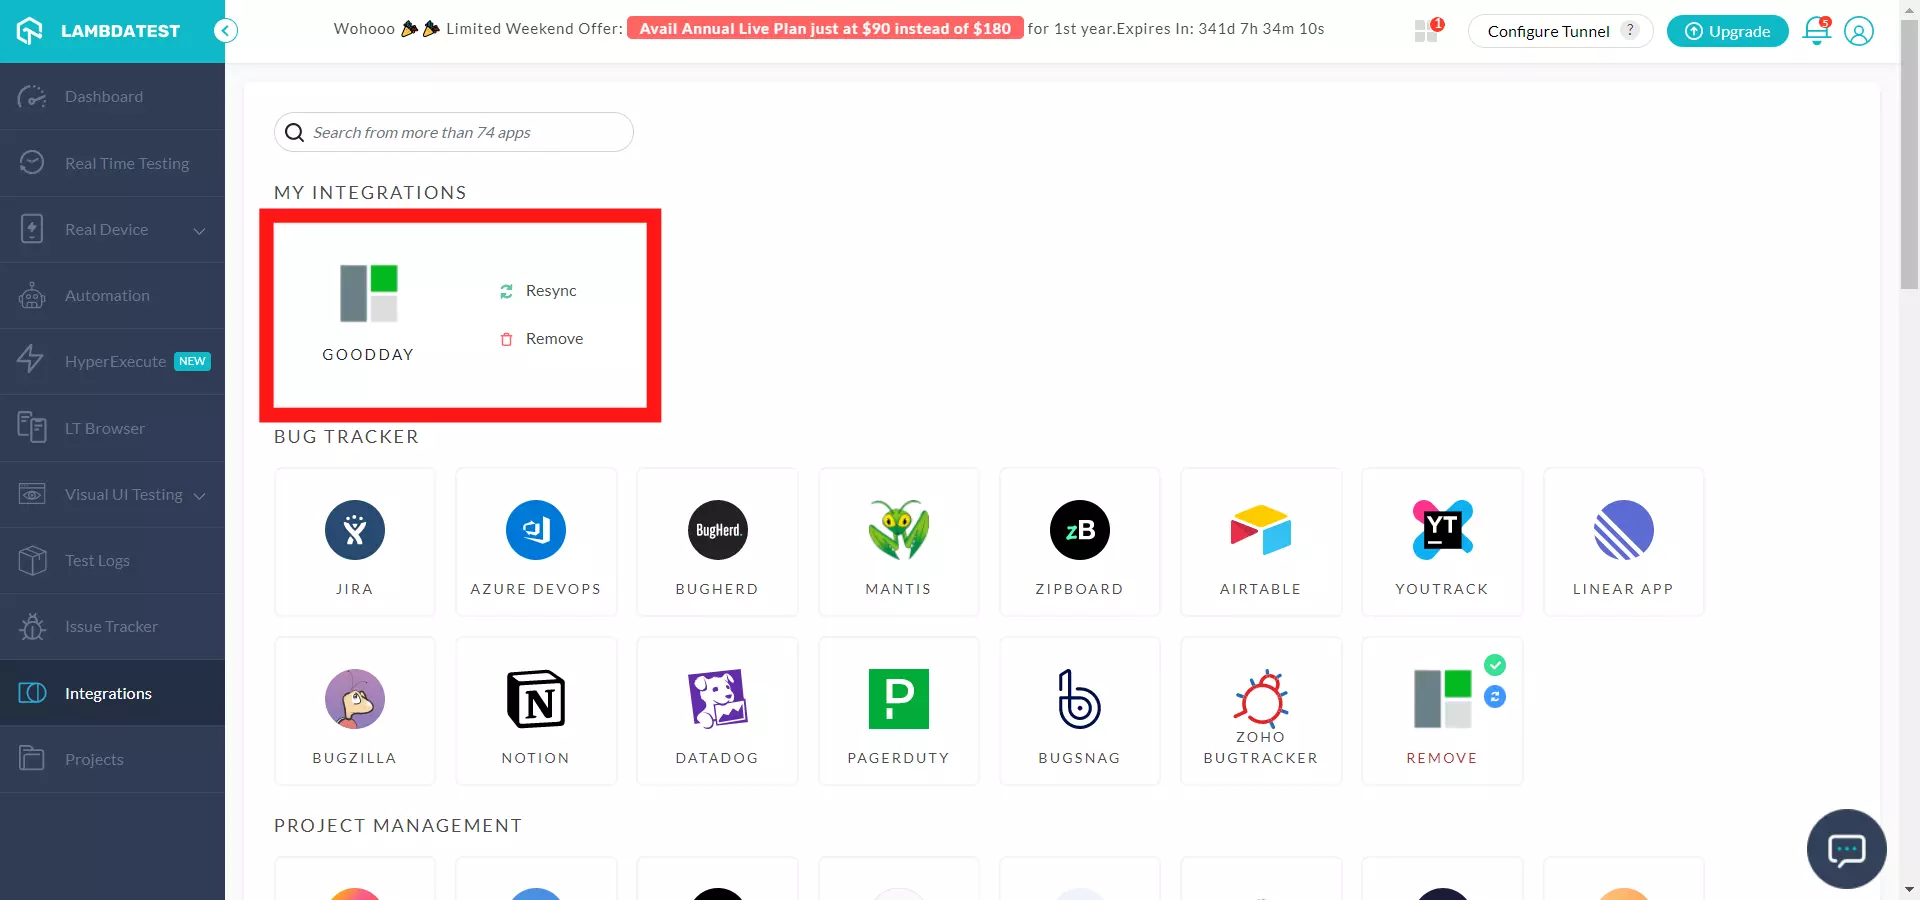Select the Azure DevOps integration icon
Screen dimensions: 1920x900
pos(535,530)
